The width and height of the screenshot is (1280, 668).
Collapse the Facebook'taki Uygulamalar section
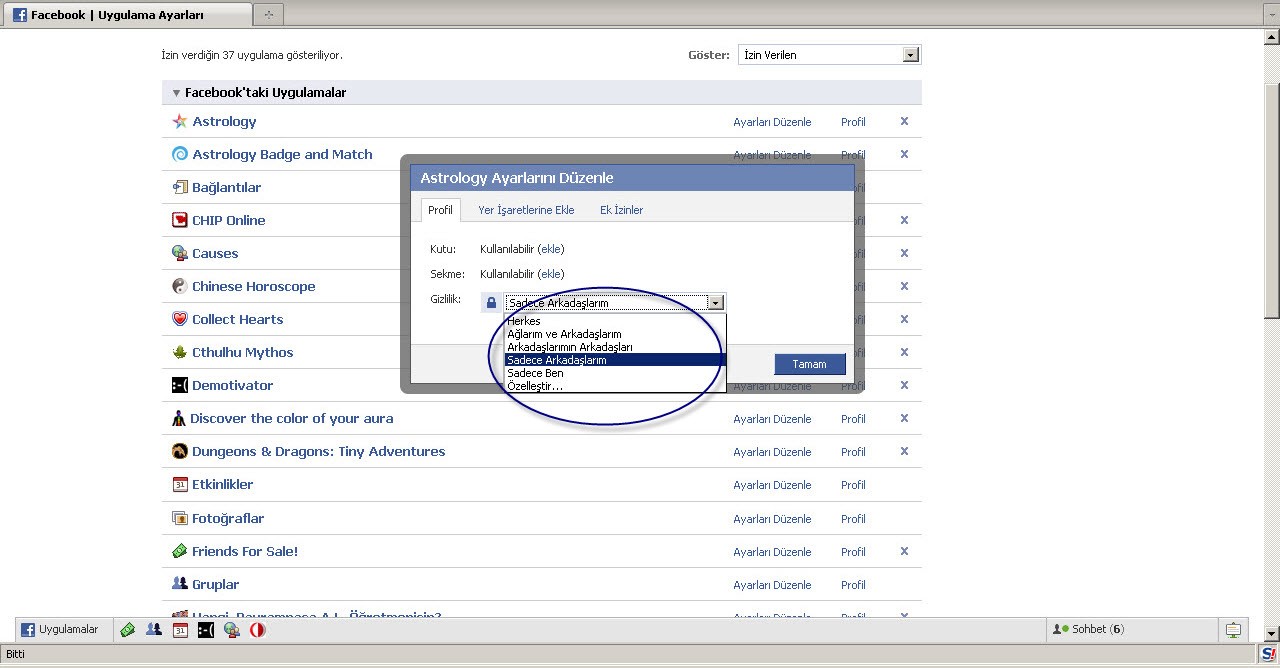[176, 93]
